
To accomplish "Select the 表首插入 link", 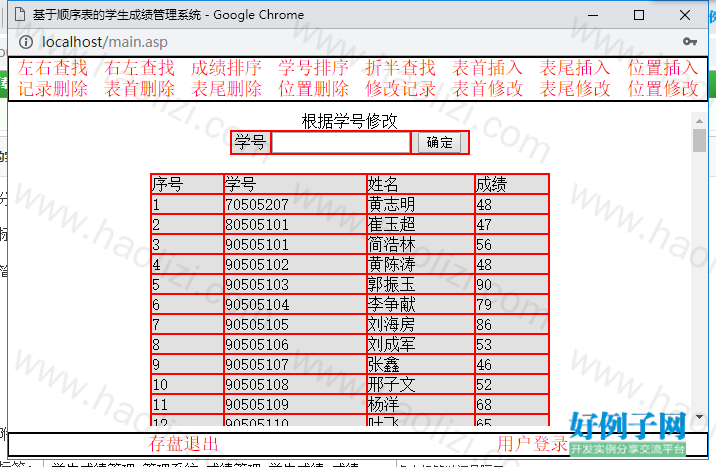I will (488, 68).
